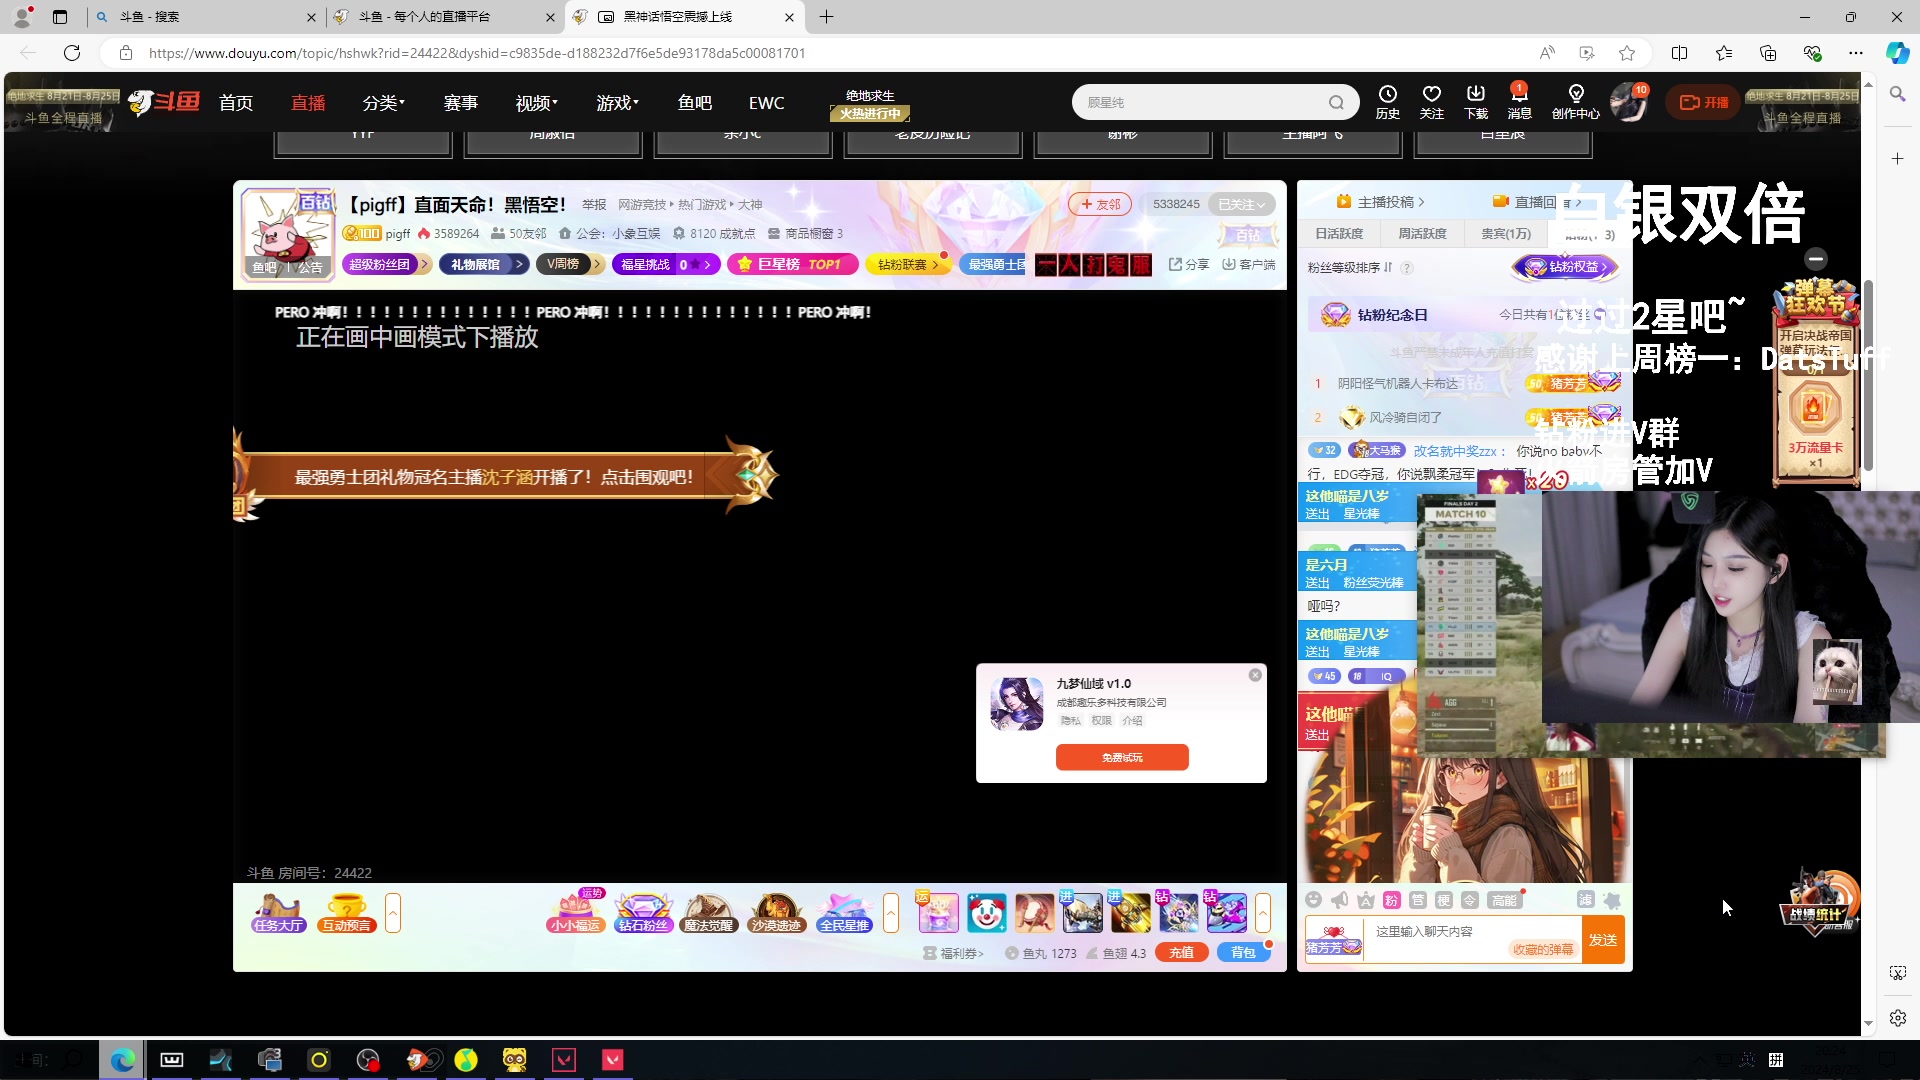Click the megaphone broadcast icon in chat toolbar

pos(1340,900)
